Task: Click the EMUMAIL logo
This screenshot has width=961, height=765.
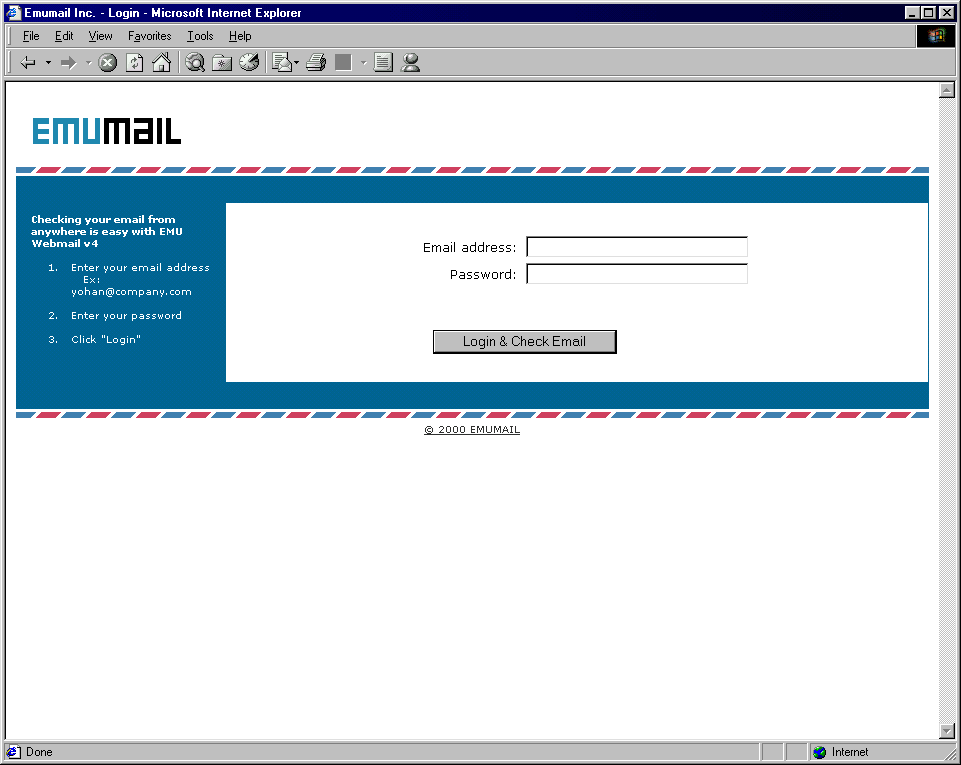Action: click(x=107, y=131)
